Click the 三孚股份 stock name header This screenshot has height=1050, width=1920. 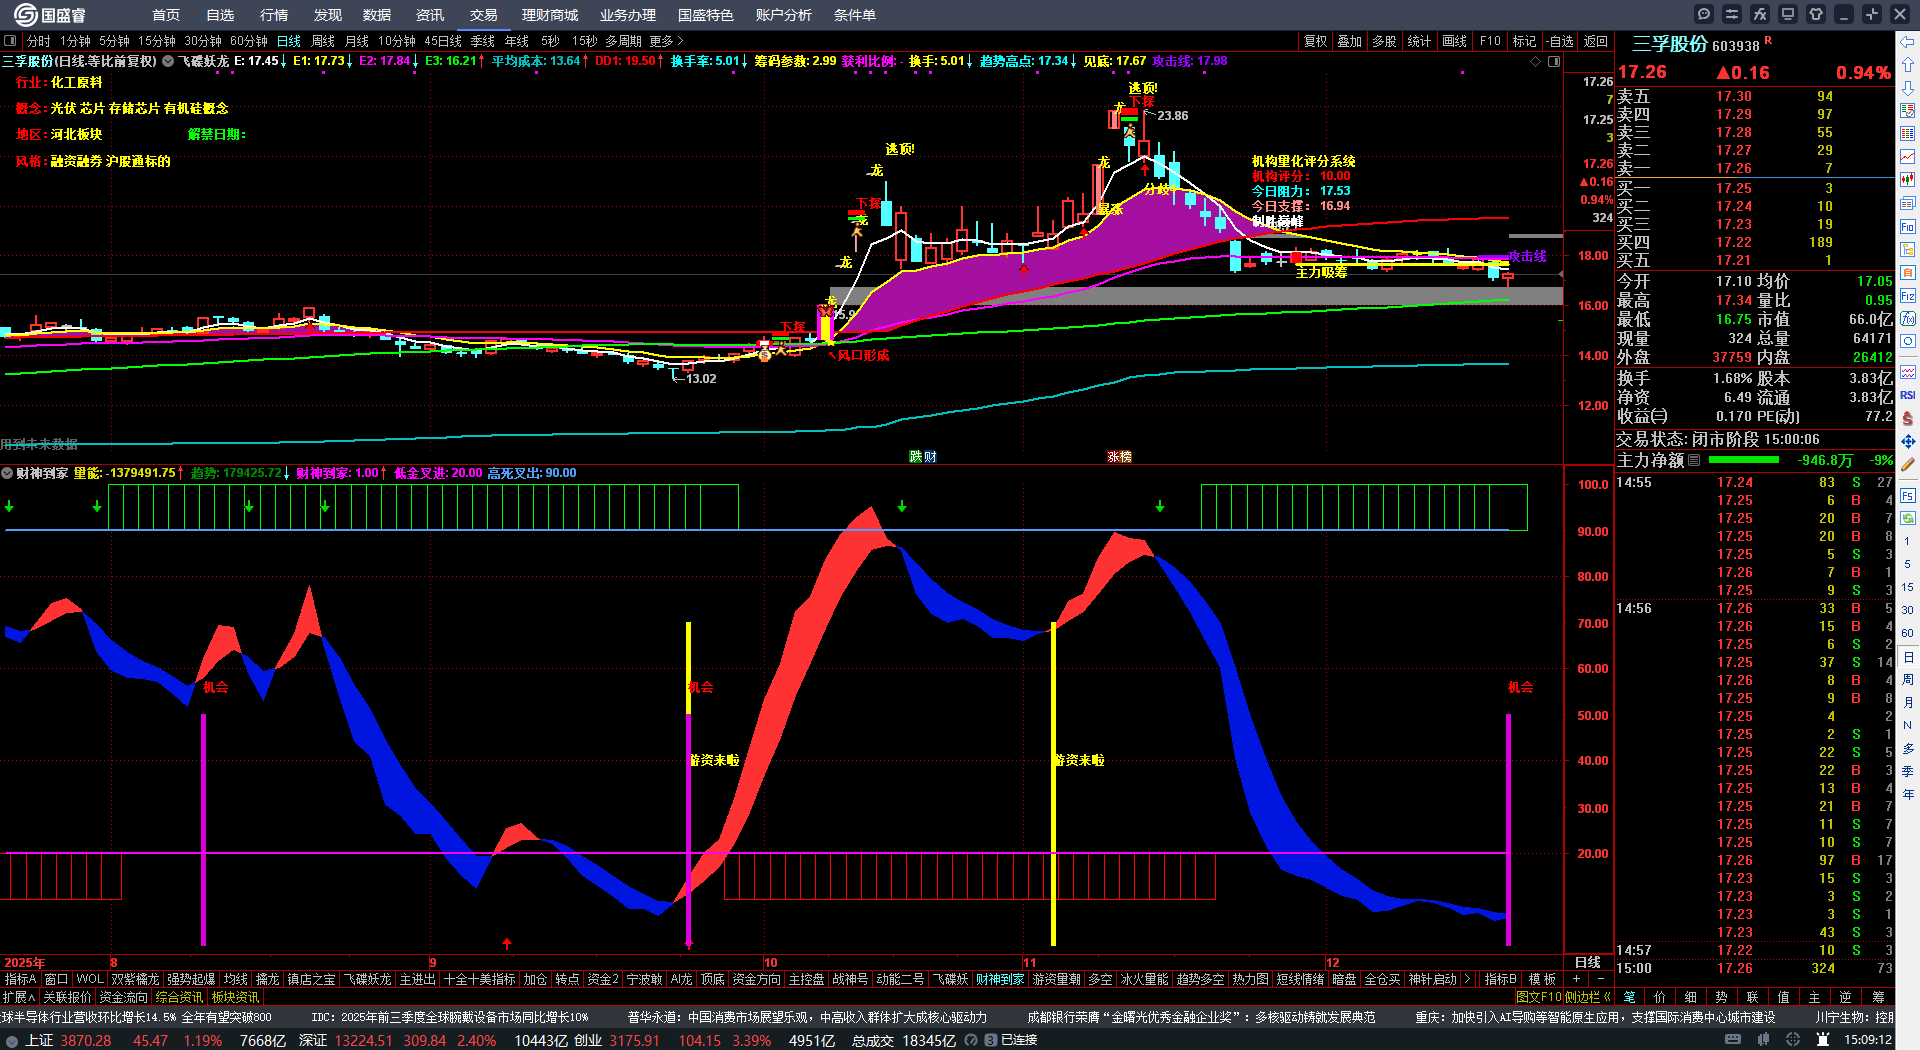tap(1670, 44)
